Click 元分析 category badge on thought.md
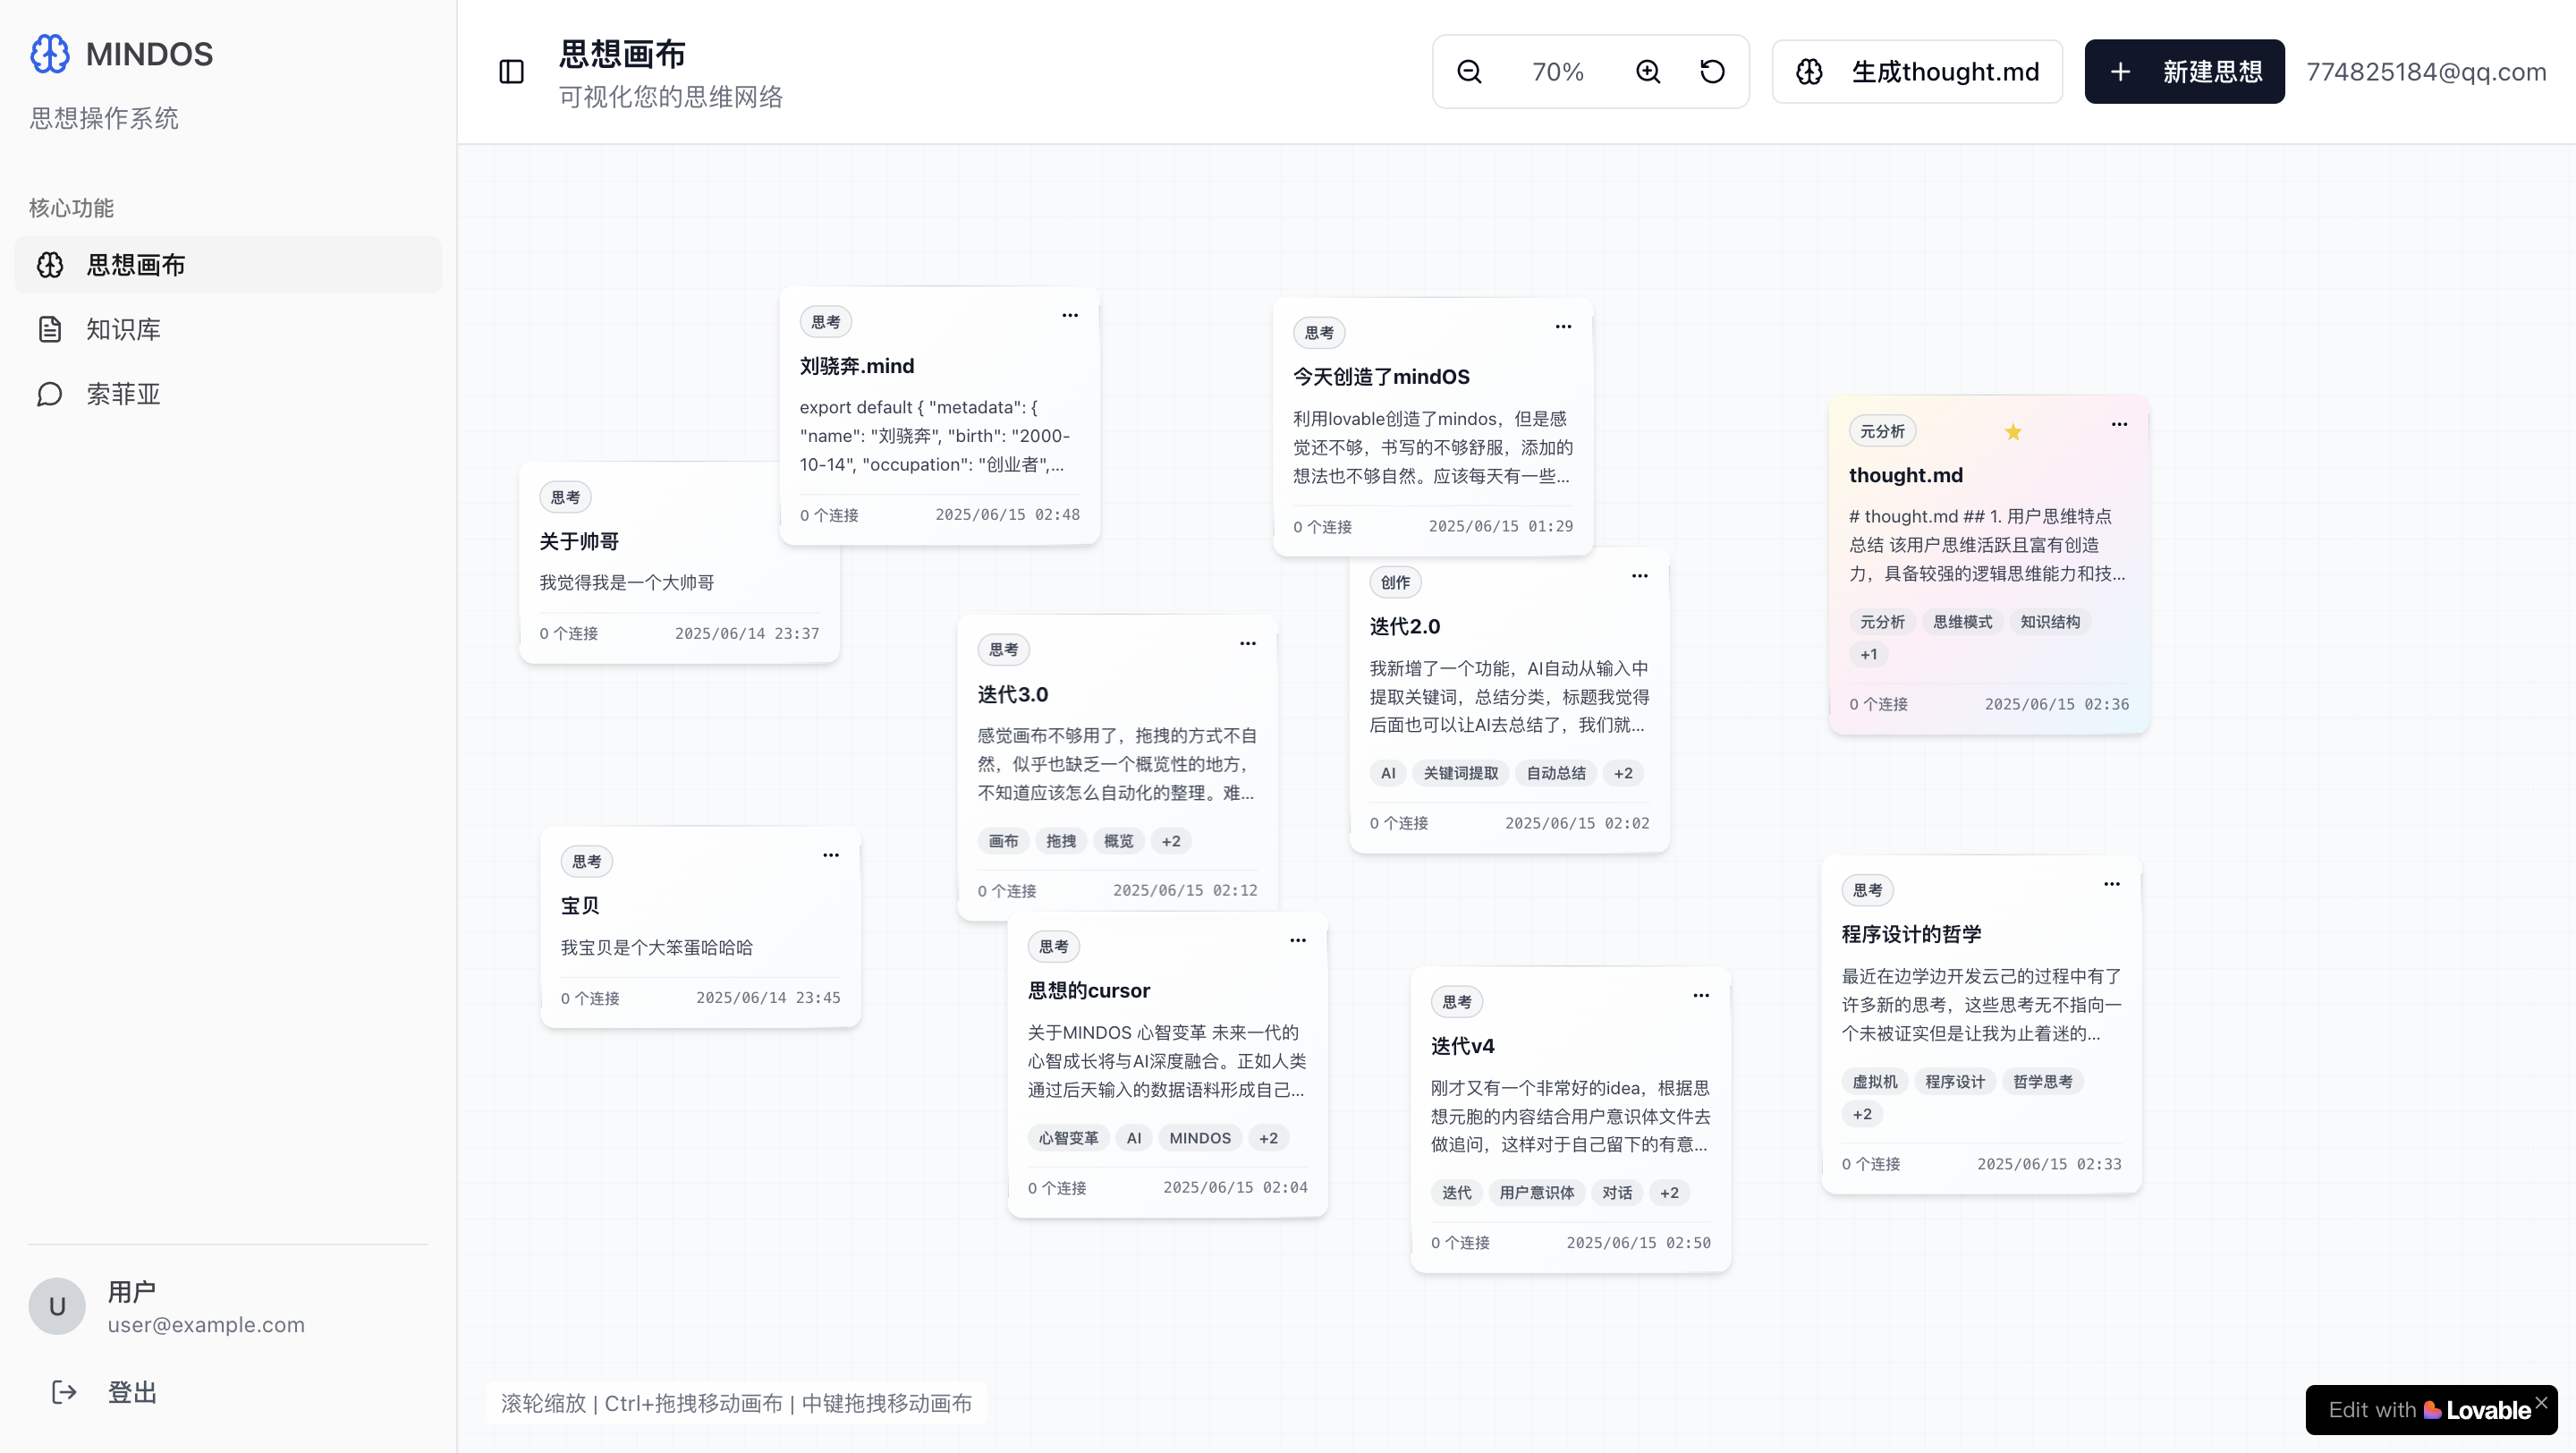 tap(1882, 431)
